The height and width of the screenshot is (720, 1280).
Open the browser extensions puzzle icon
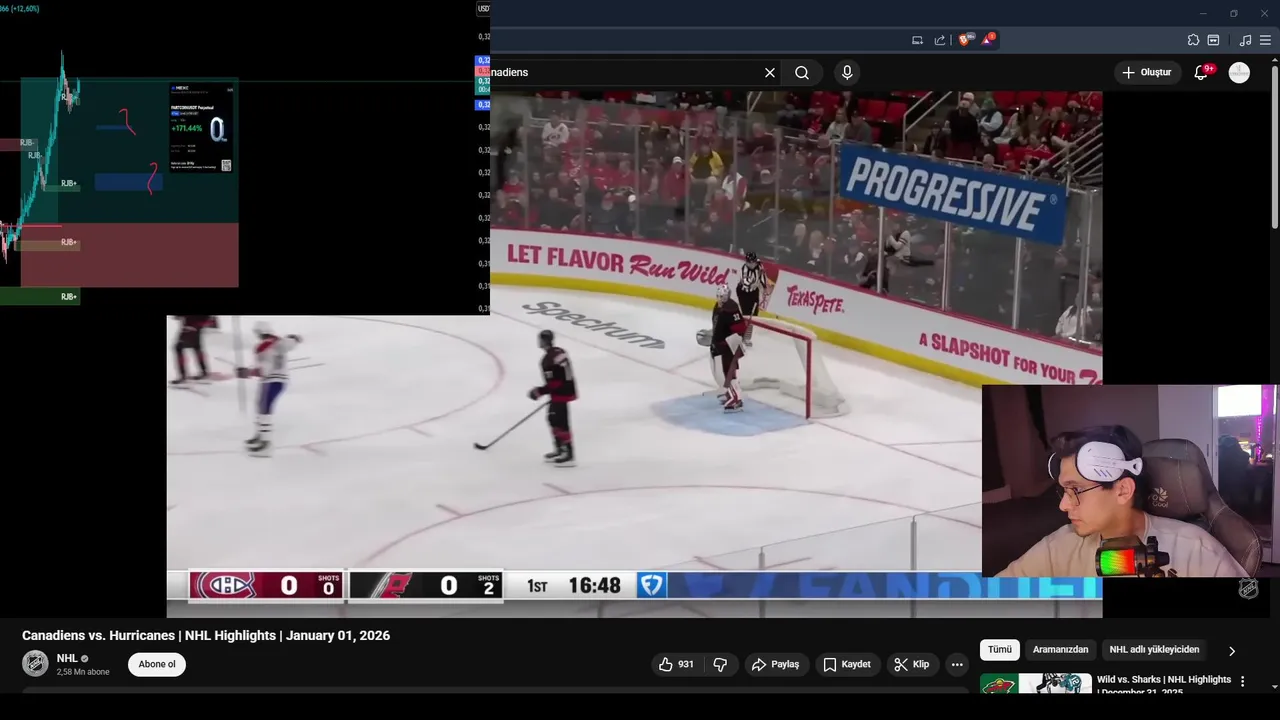[1193, 40]
